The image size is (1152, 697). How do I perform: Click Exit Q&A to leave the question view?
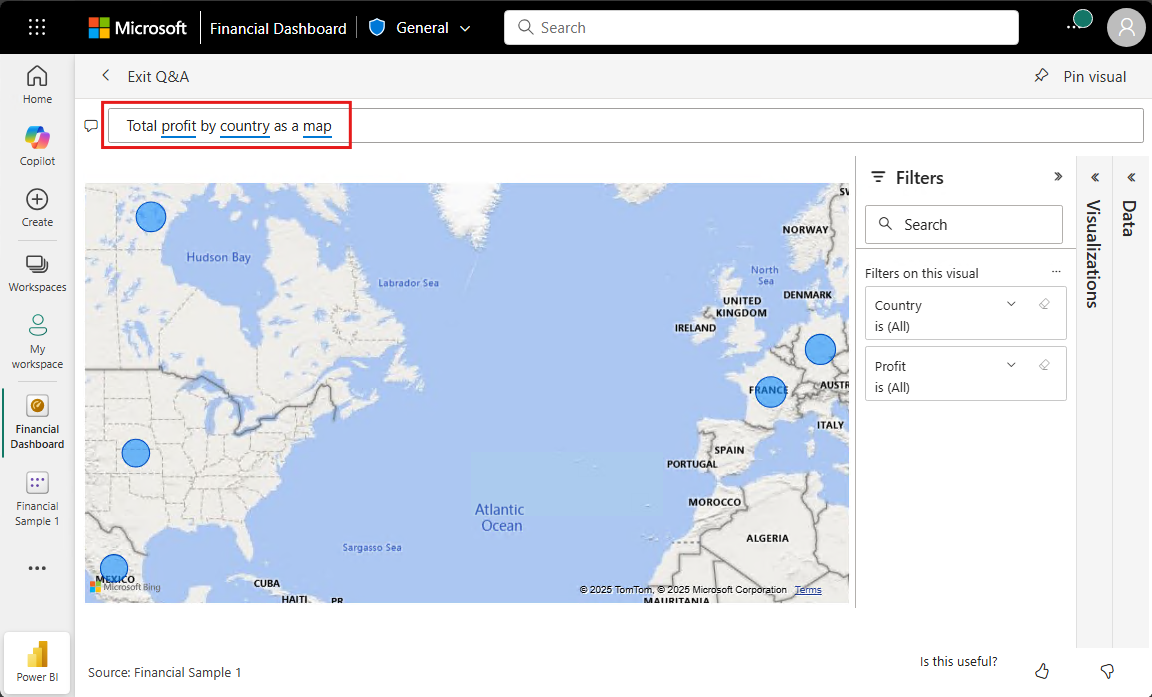(159, 76)
